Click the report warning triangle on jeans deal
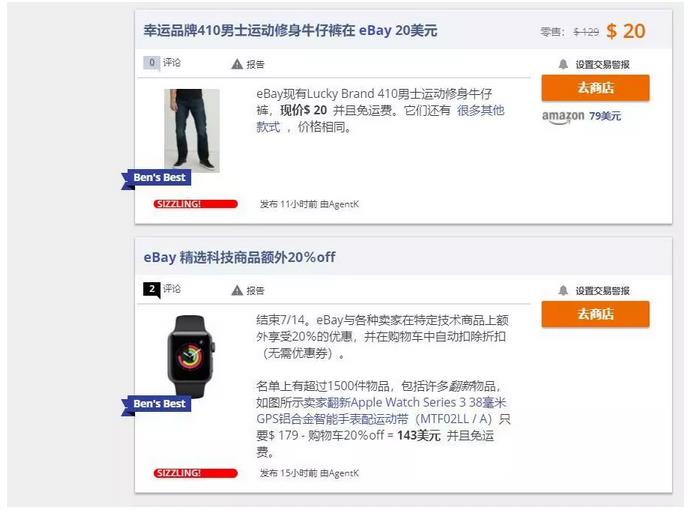The width and height of the screenshot is (691, 513). pos(237,64)
